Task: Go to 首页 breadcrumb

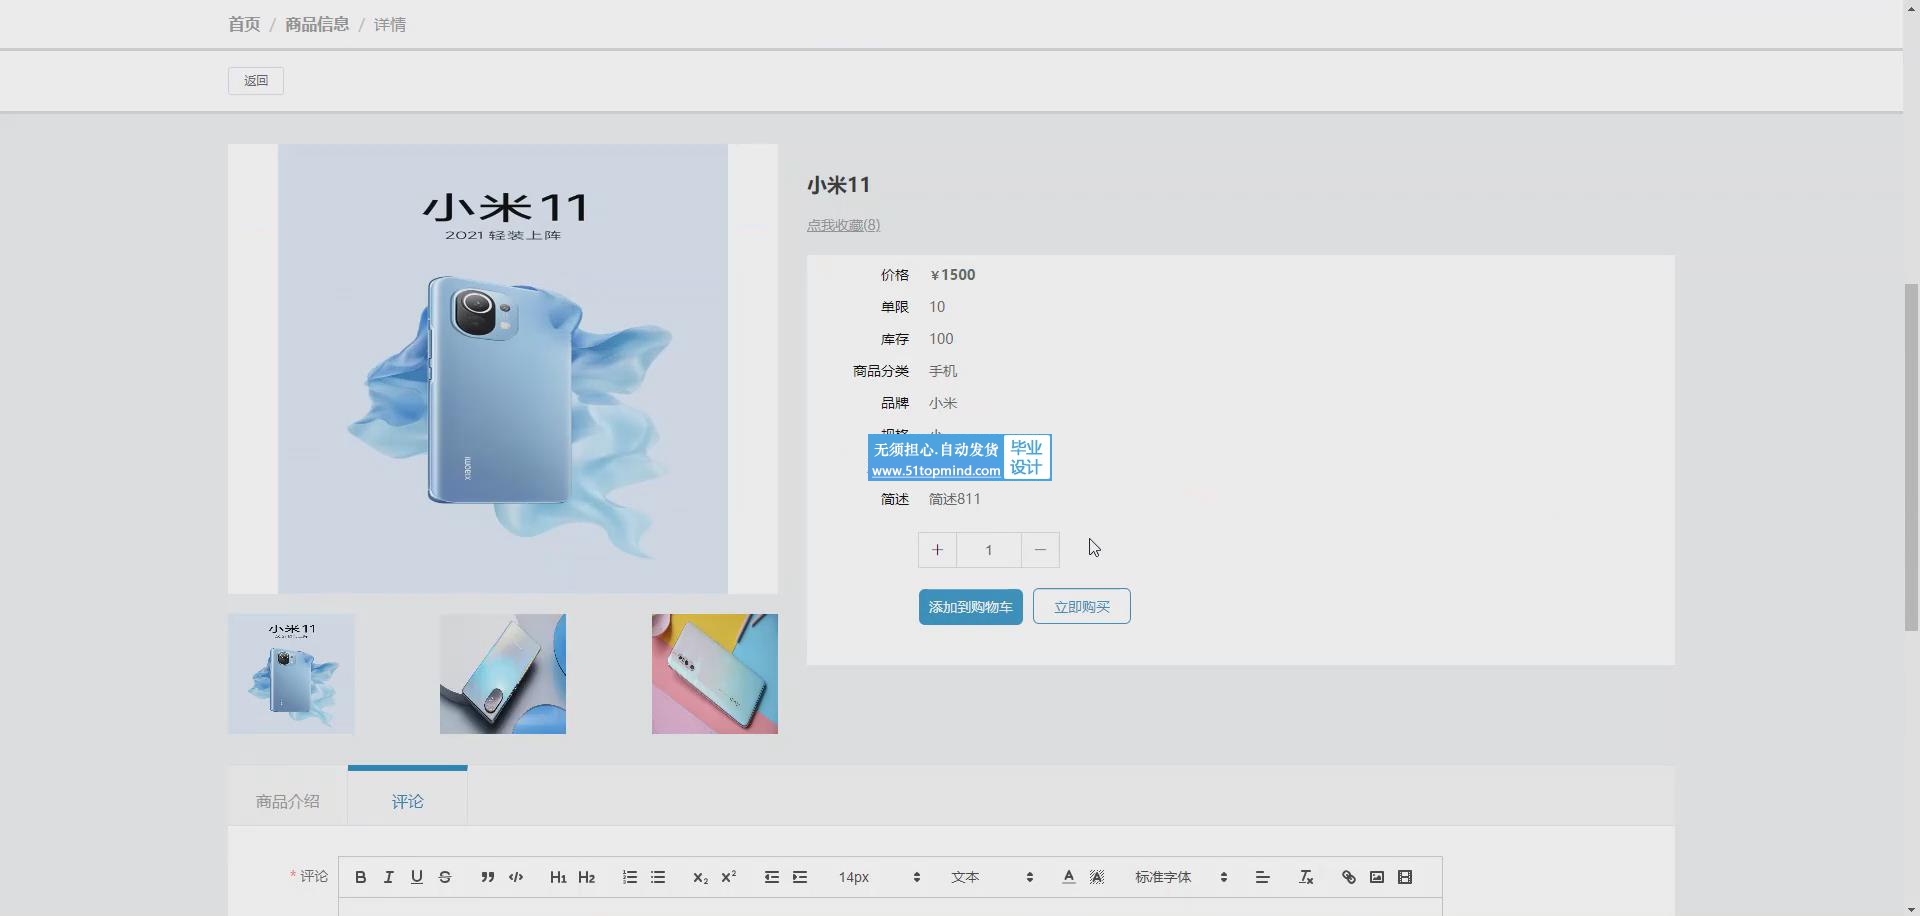Action: point(244,24)
